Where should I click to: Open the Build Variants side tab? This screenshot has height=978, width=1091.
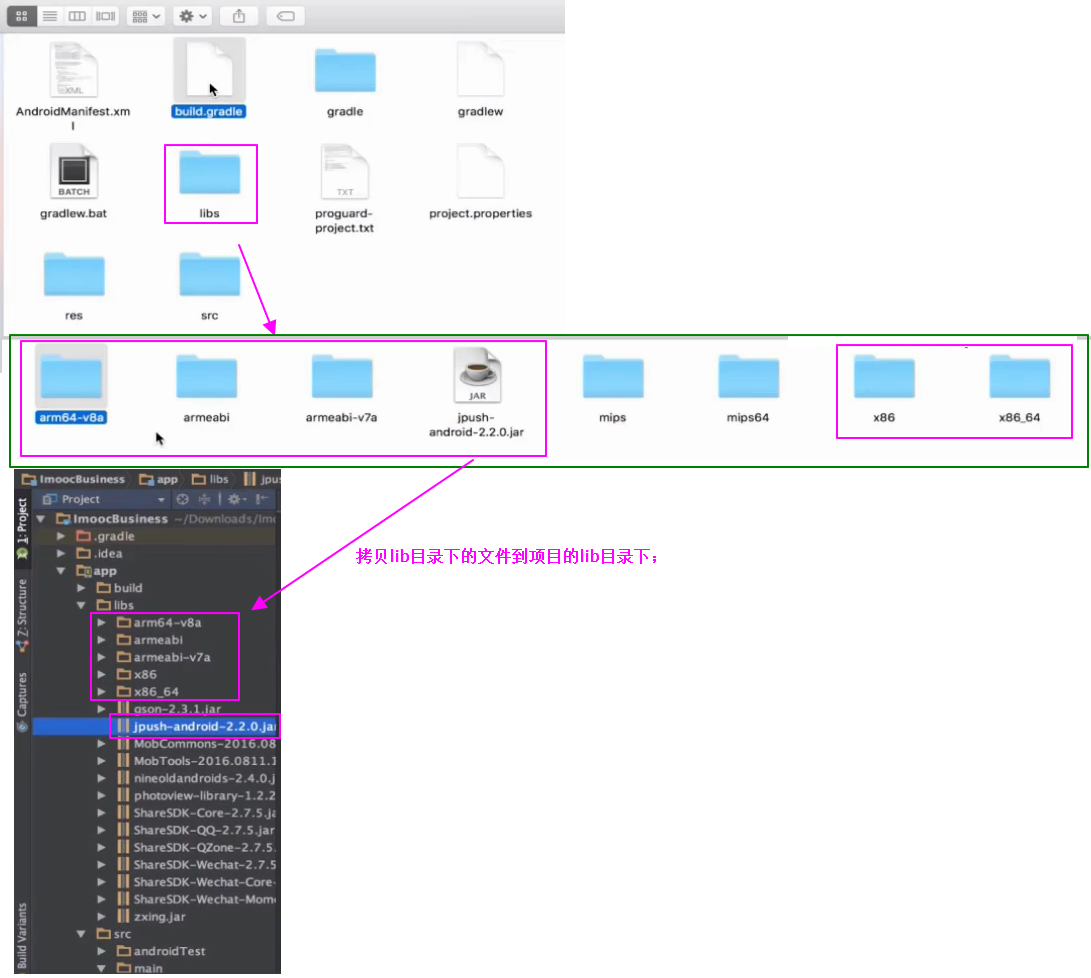click(x=22, y=936)
